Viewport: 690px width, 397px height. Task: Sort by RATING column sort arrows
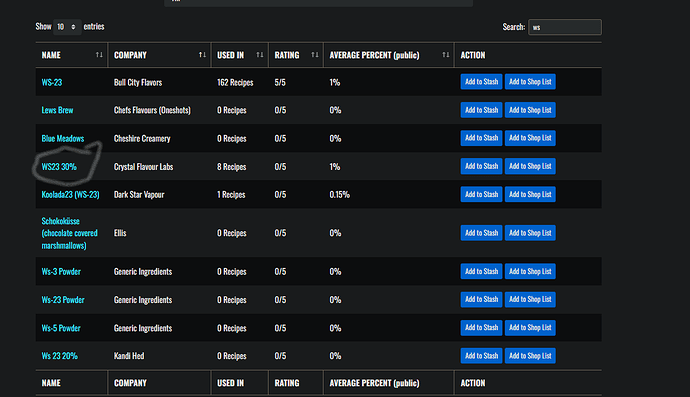point(315,55)
